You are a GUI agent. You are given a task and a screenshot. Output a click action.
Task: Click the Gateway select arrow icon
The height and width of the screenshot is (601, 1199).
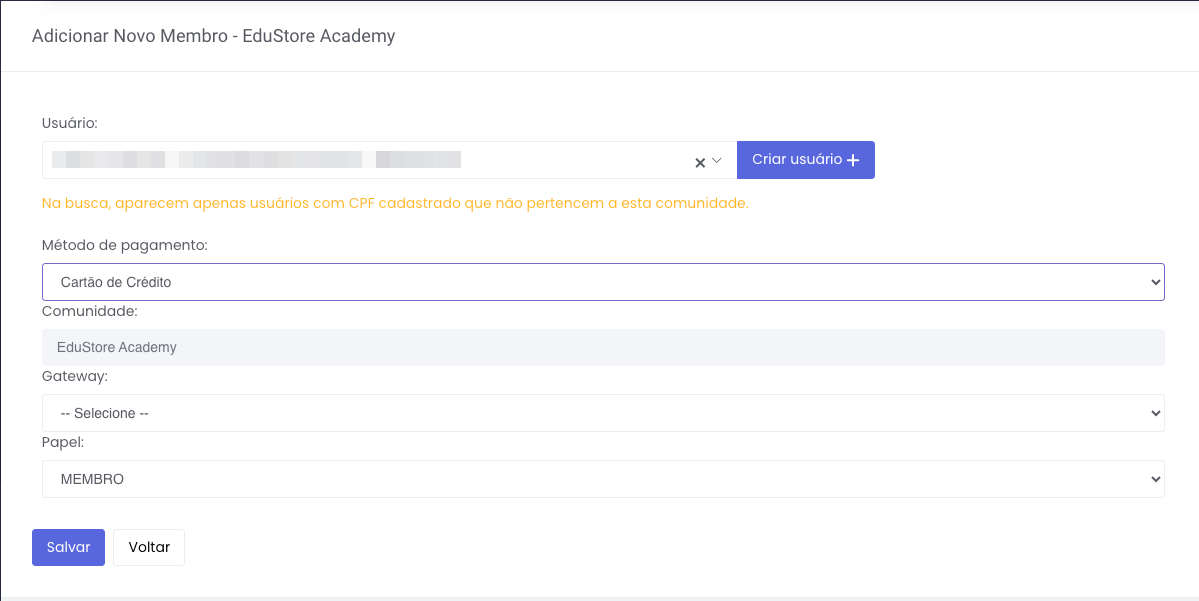click(1155, 413)
